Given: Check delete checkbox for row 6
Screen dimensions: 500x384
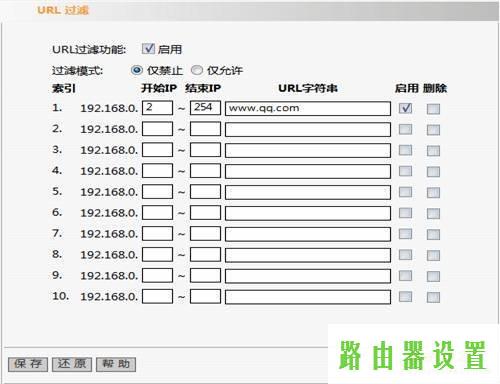Looking at the screenshot, I should point(433,214).
